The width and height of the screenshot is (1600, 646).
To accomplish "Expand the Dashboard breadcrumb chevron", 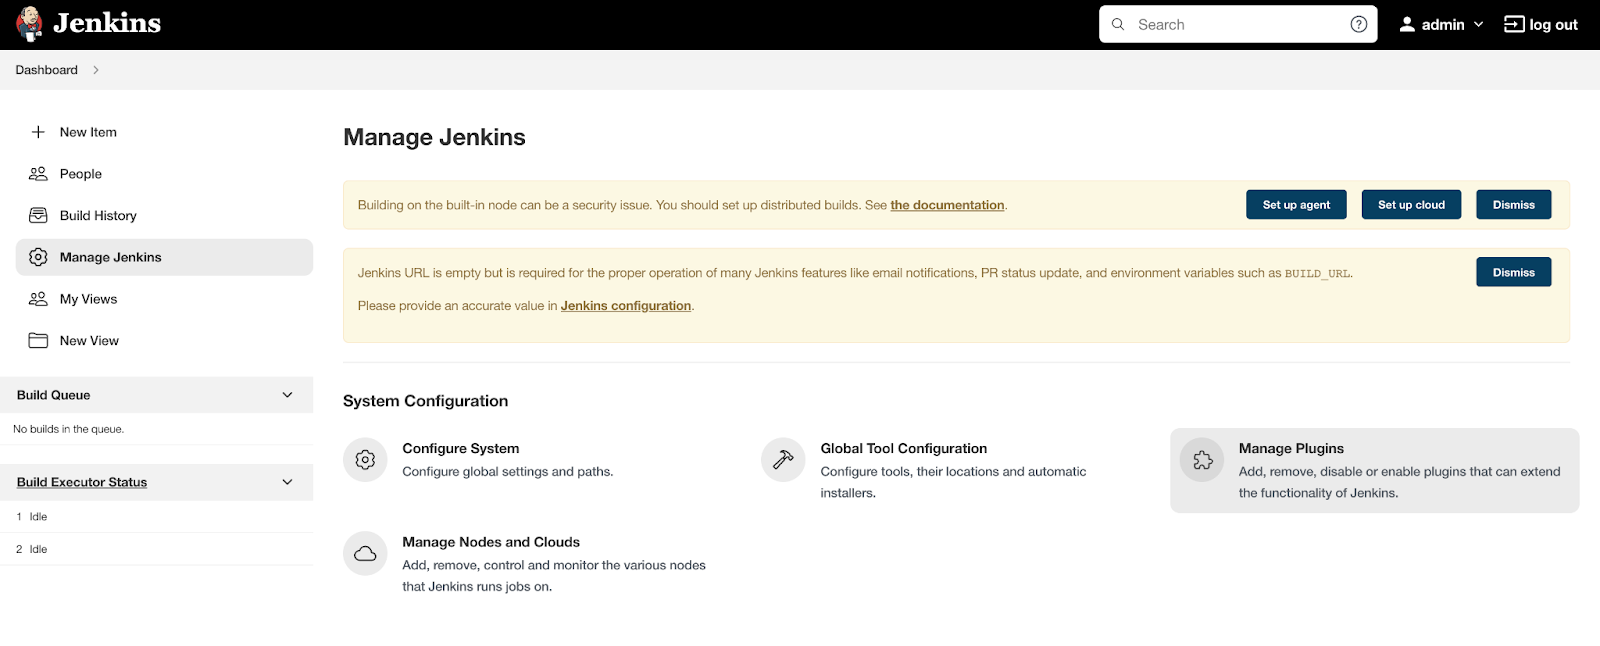I will 95,70.
